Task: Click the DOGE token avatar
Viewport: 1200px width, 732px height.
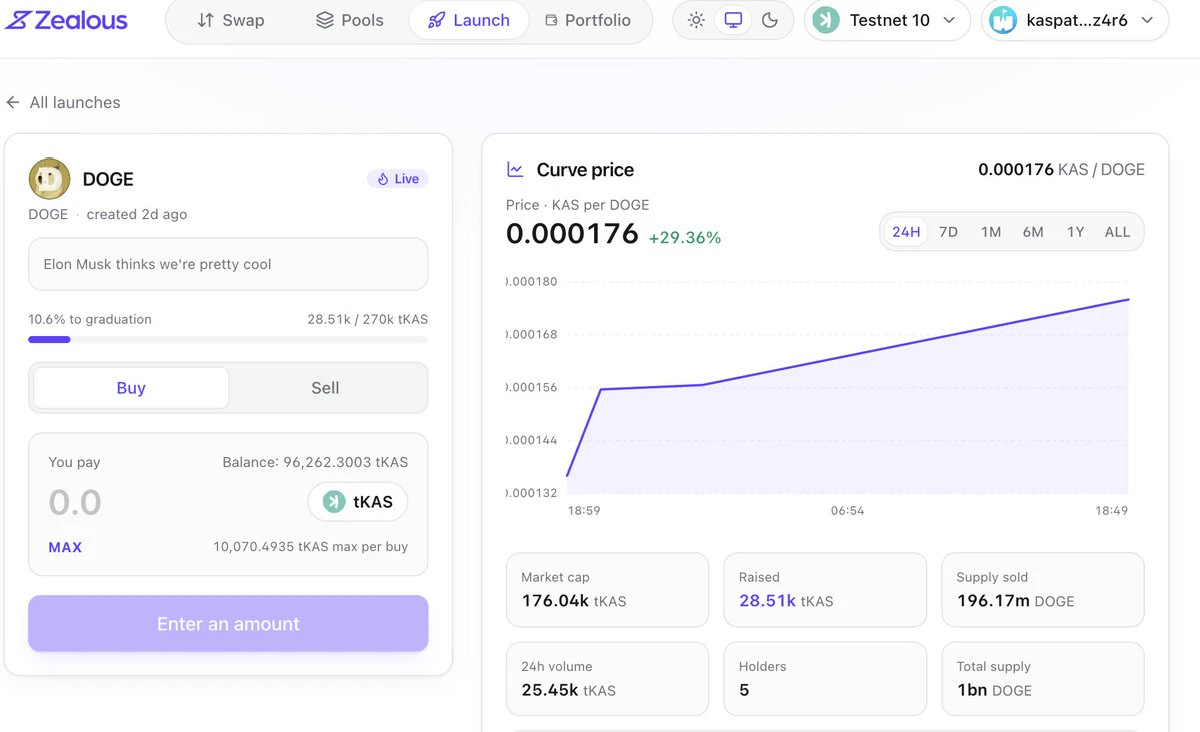Action: click(x=49, y=179)
